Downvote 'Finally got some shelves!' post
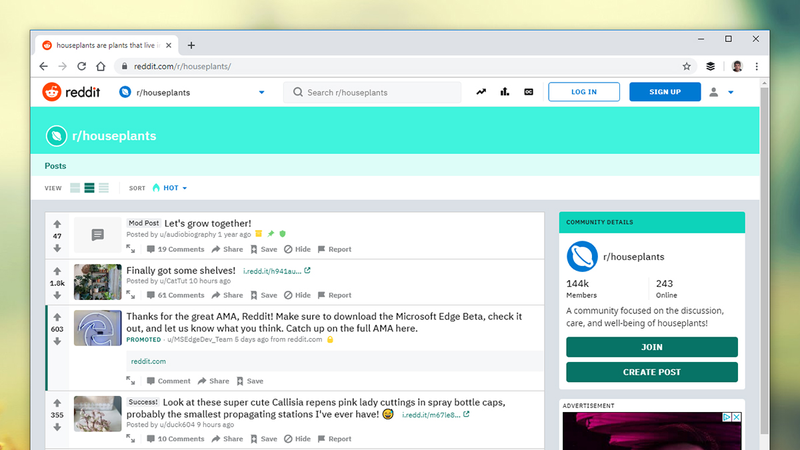 57,295
